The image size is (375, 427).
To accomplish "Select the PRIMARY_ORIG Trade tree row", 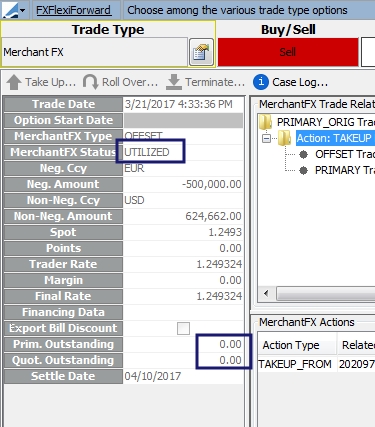I will [325, 122].
